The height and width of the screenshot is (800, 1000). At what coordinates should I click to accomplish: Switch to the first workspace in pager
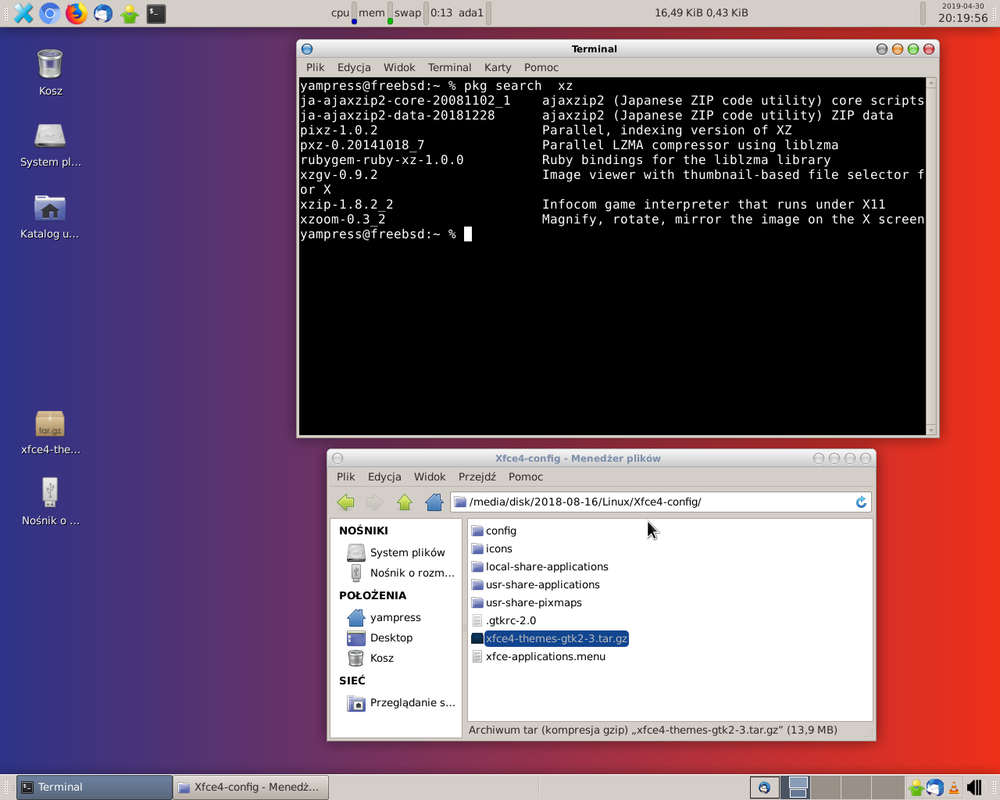[x=797, y=787]
